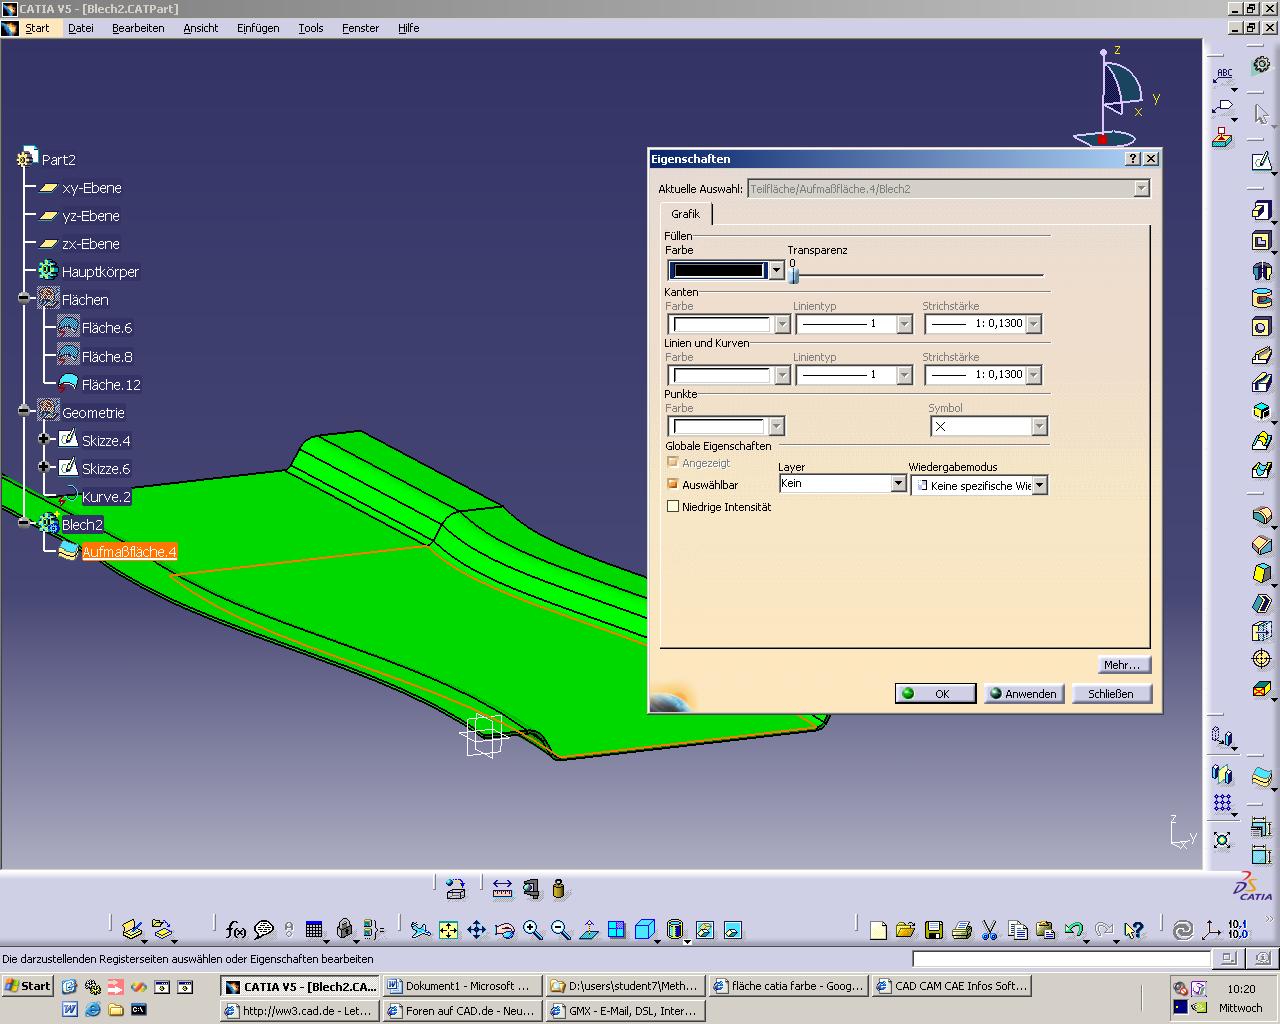Open the Layer dropdown showing Kein
The image size is (1280, 1024).
[x=897, y=484]
